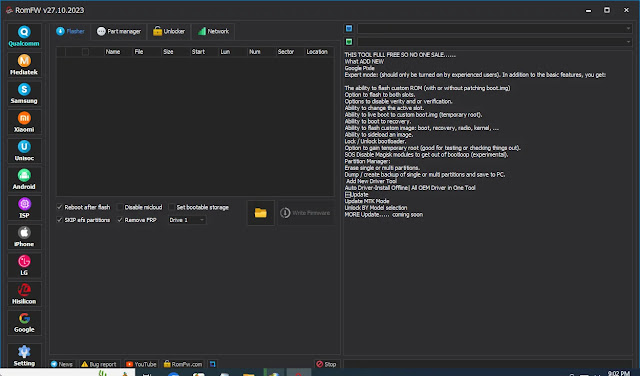Click the blue square icon after RomFw.com
Image resolution: width=640 pixels, height=376 pixels.
click(x=213, y=364)
